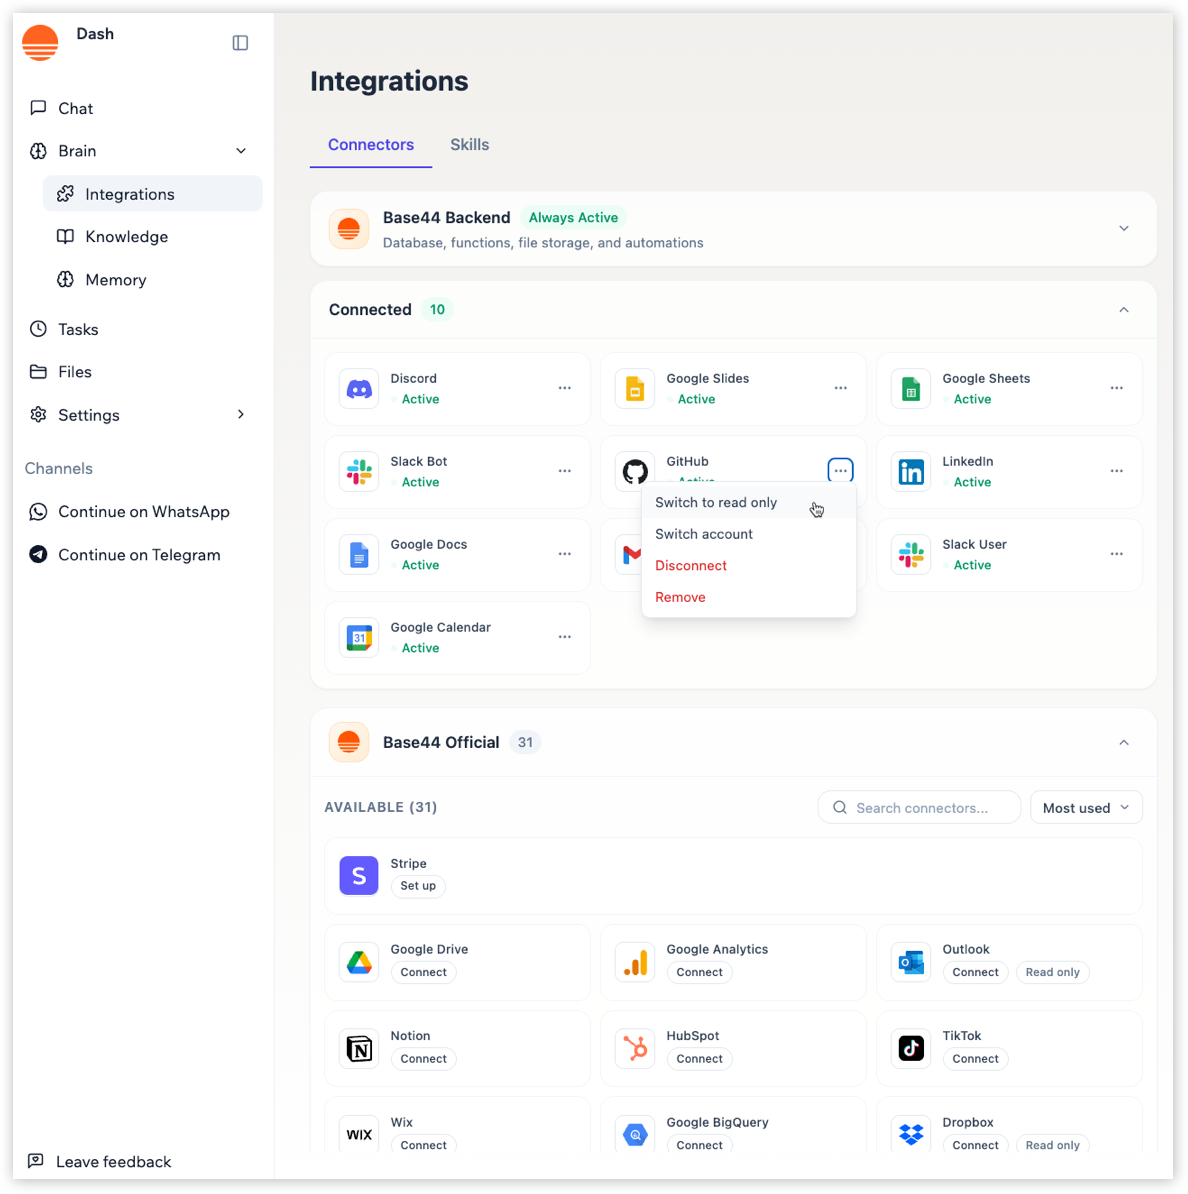Open the Most used sort dropdown
Image resolution: width=1188 pixels, height=1194 pixels.
(x=1086, y=807)
